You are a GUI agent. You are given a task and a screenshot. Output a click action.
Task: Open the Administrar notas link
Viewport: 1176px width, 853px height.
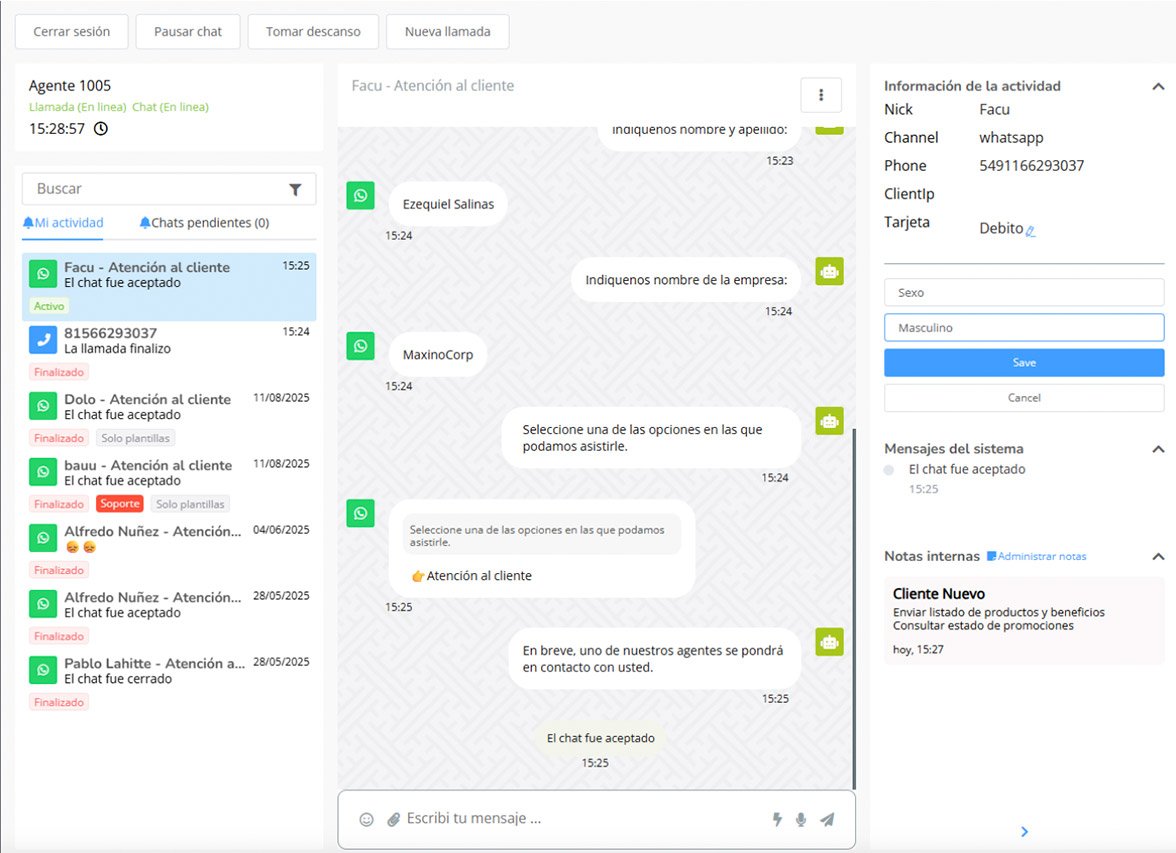(1036, 556)
